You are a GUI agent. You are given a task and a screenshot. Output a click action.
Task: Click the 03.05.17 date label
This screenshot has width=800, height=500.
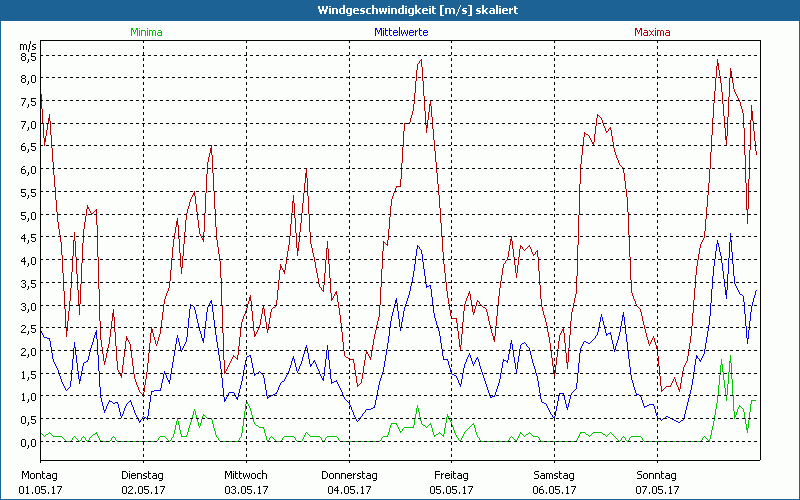pyautogui.click(x=246, y=491)
